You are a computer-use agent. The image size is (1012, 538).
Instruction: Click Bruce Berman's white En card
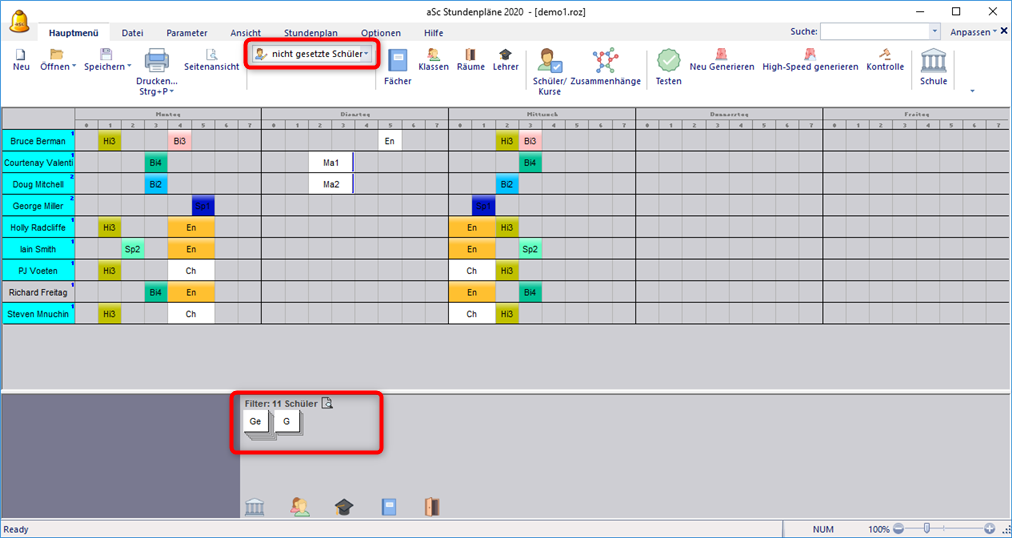click(x=390, y=141)
